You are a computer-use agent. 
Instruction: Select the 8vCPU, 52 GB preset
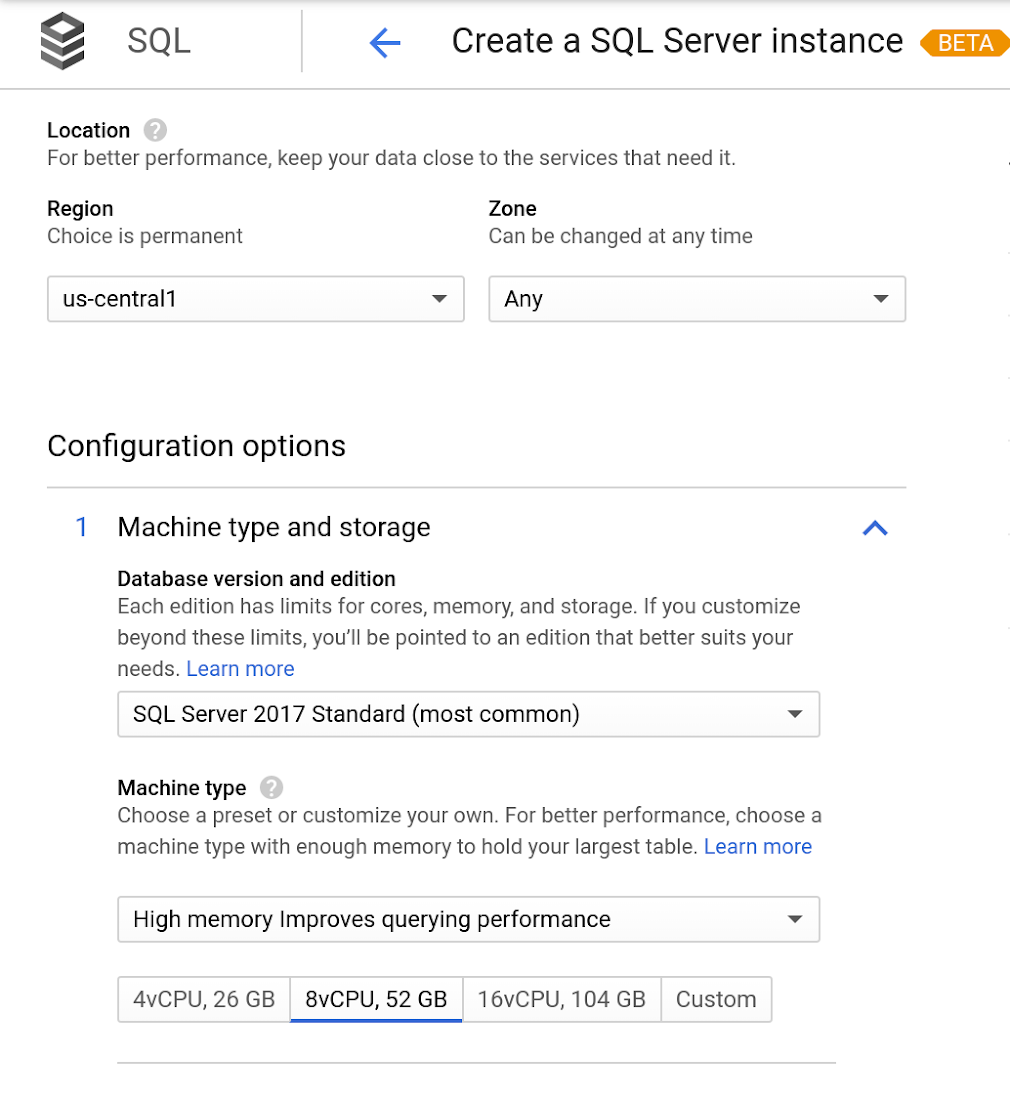click(x=376, y=999)
